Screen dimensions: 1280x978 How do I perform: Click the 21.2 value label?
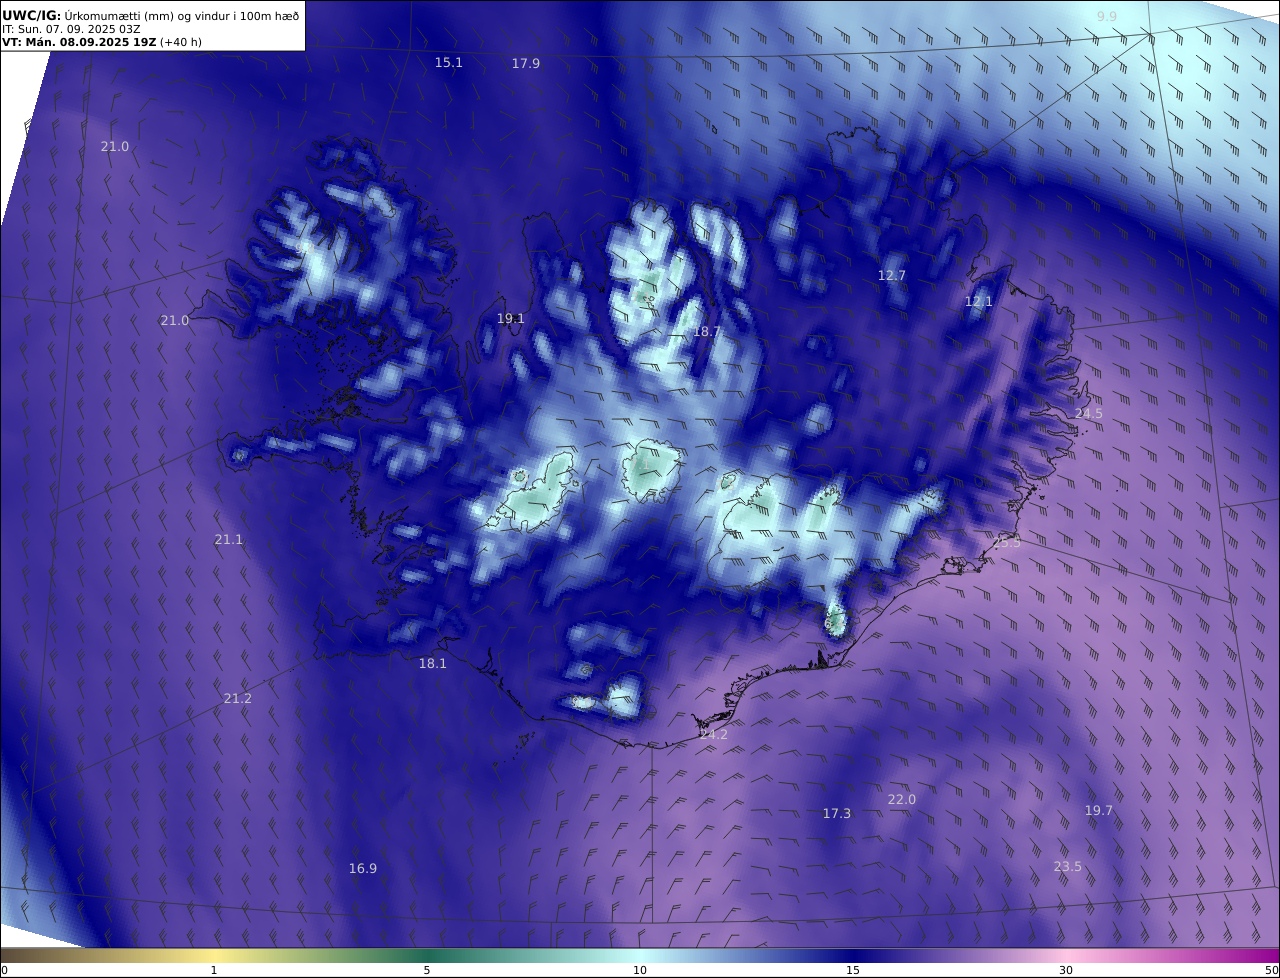[x=237, y=698]
